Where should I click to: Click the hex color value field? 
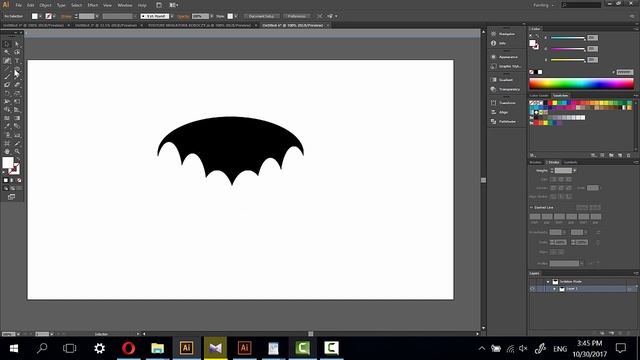pyautogui.click(x=624, y=72)
